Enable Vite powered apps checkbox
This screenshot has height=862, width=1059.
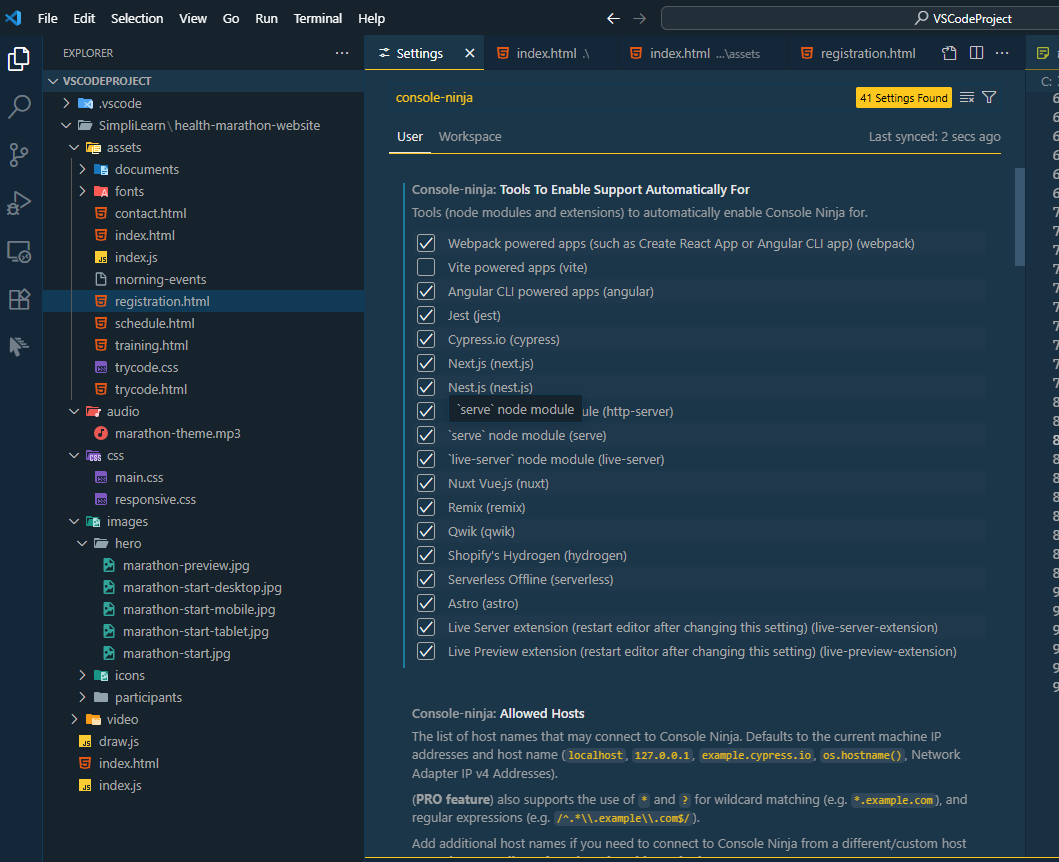[x=425, y=268]
